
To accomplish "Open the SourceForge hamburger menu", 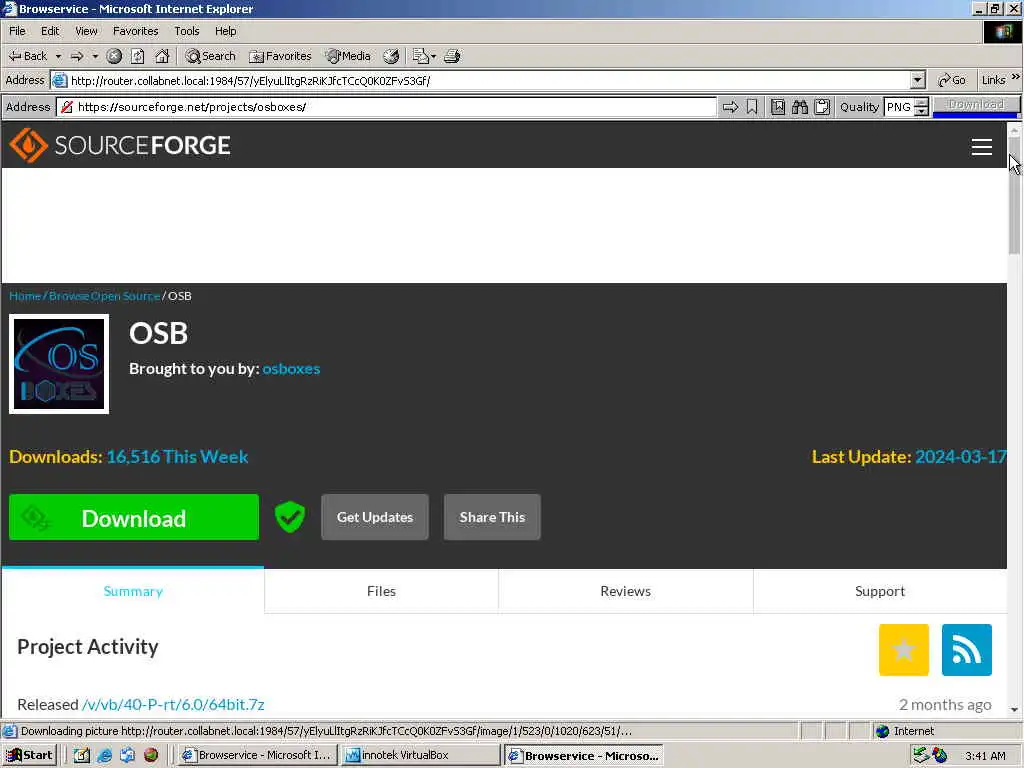I will [982, 147].
